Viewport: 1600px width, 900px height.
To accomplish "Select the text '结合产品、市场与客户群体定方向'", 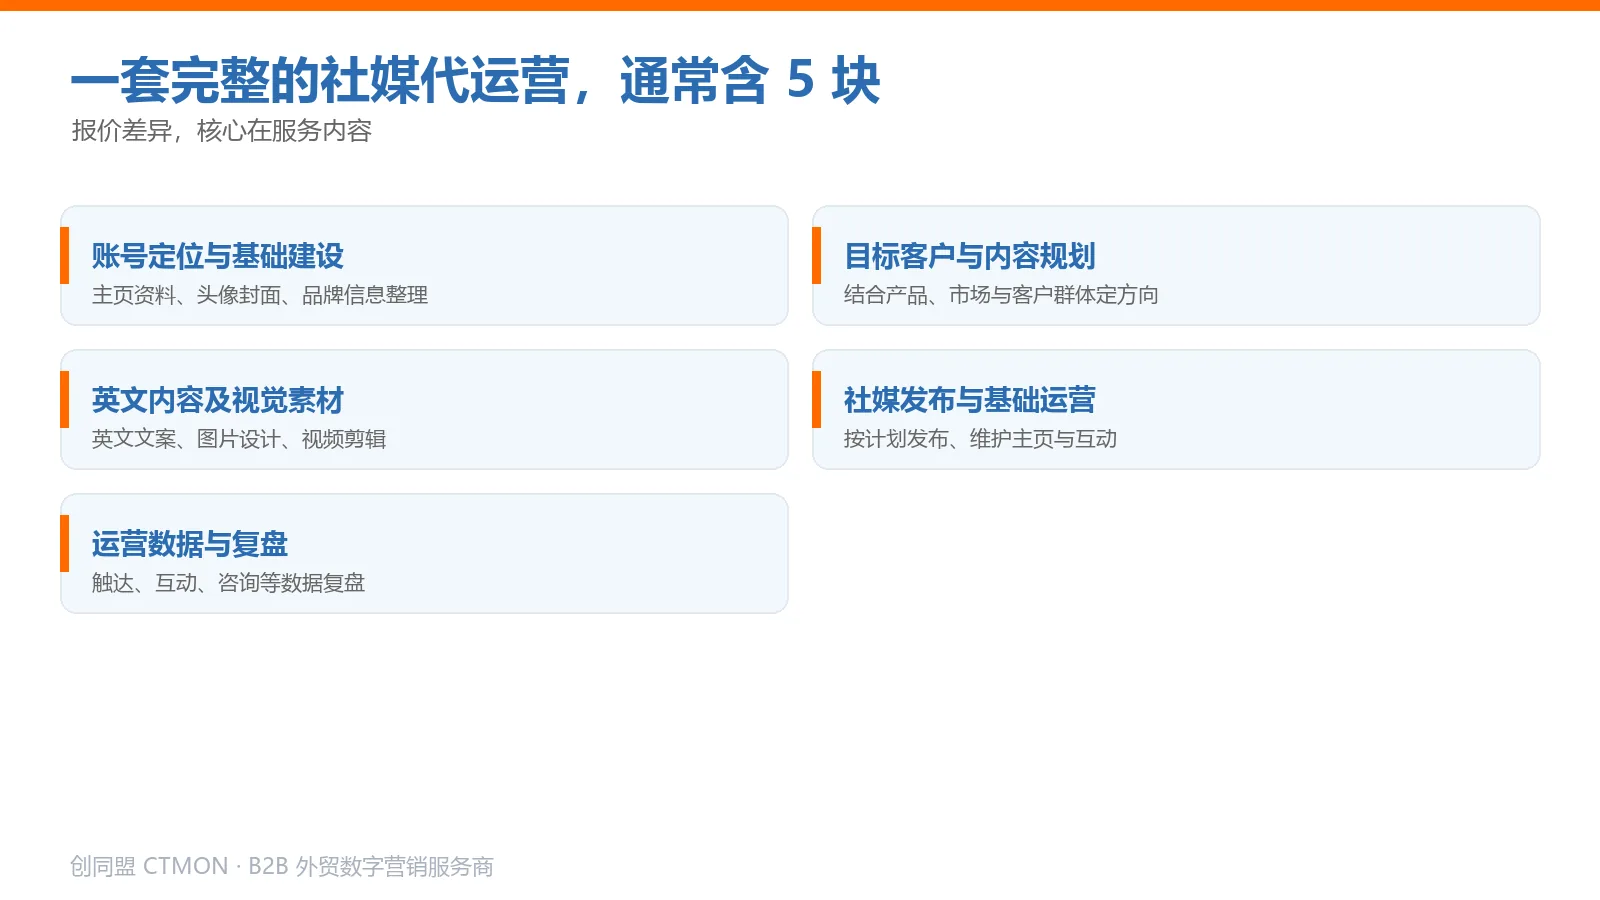I will pyautogui.click(x=1001, y=295).
